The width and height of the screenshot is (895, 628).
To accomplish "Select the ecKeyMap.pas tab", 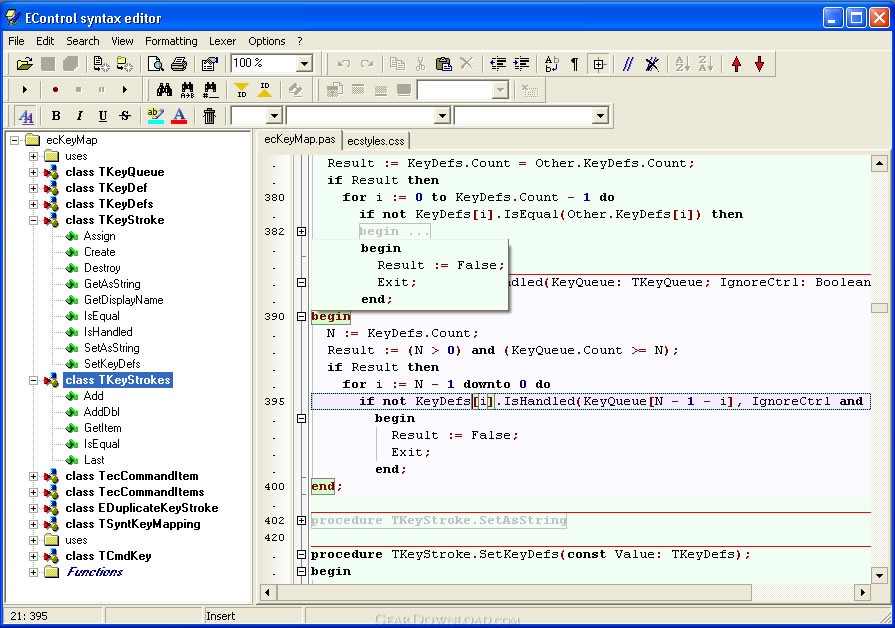I will coord(300,139).
